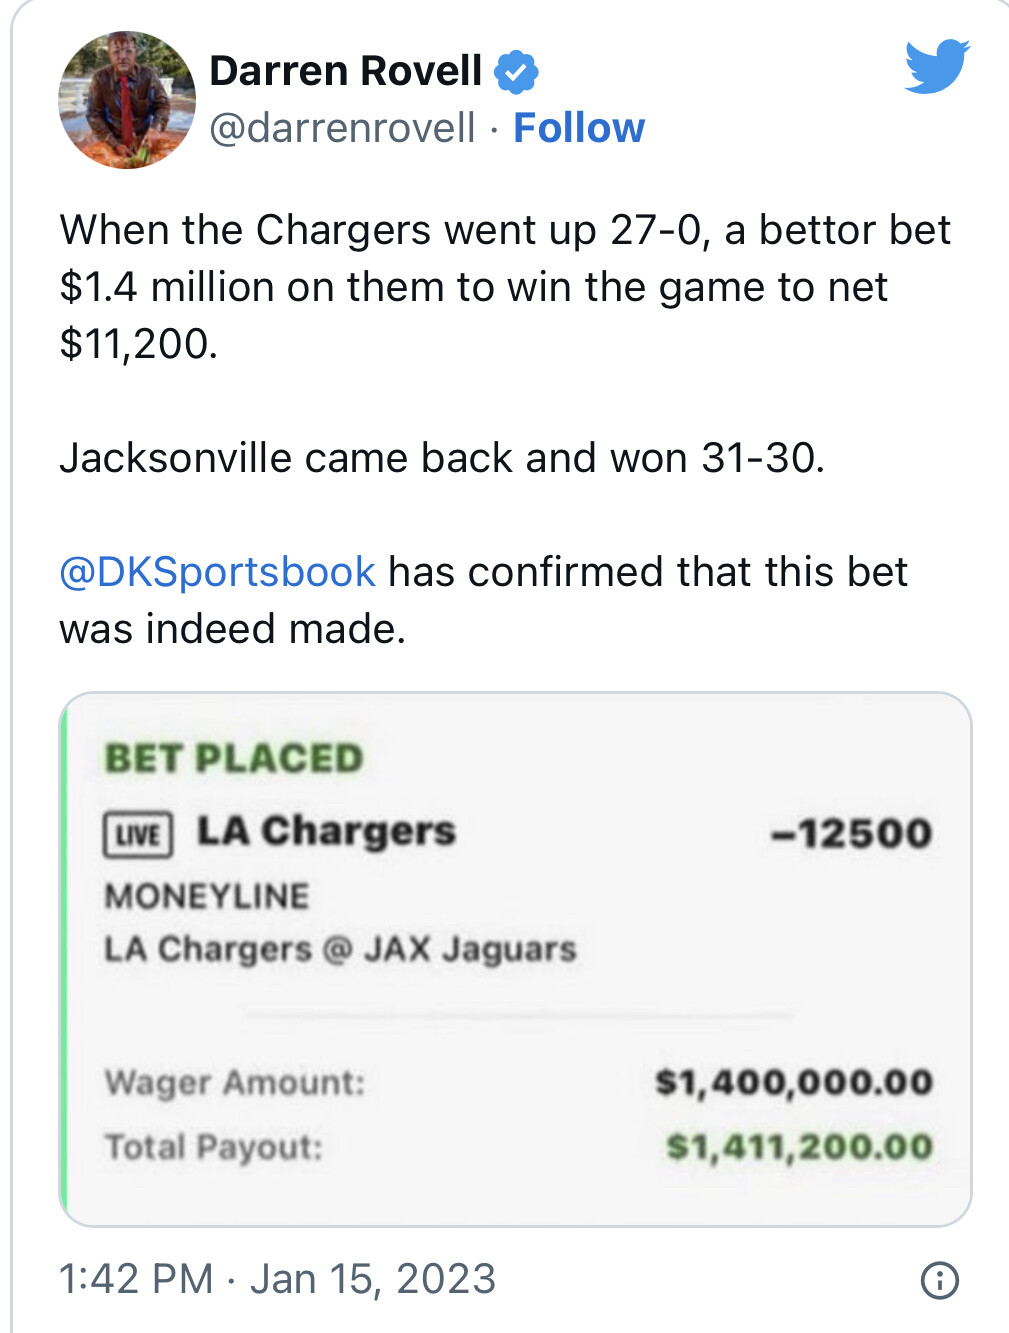The image size is (1009, 1333).
Task: Click the BET PLACED heading
Action: point(234,758)
